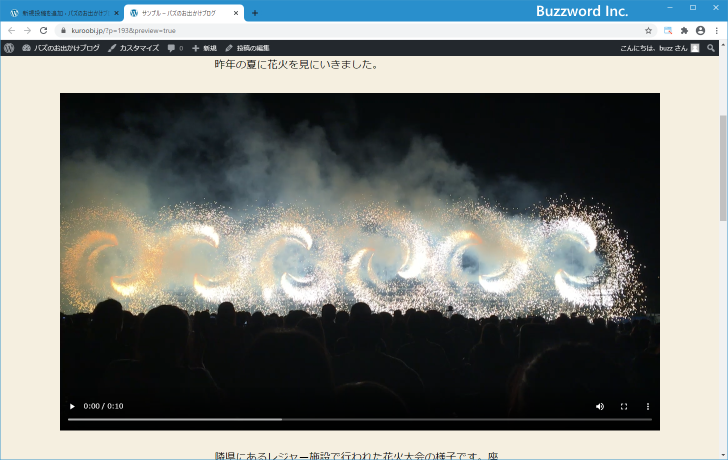Expand the 新規 new content menu

[204, 48]
